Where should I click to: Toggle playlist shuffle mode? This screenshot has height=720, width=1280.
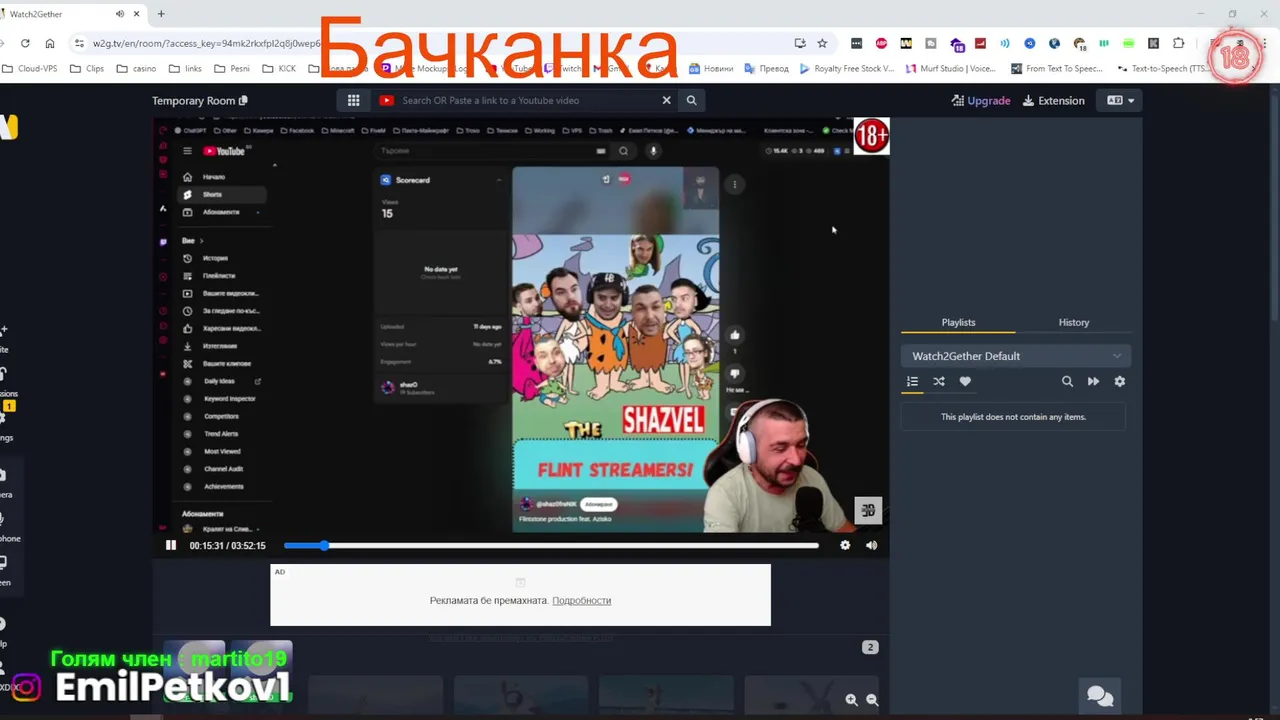click(x=939, y=381)
